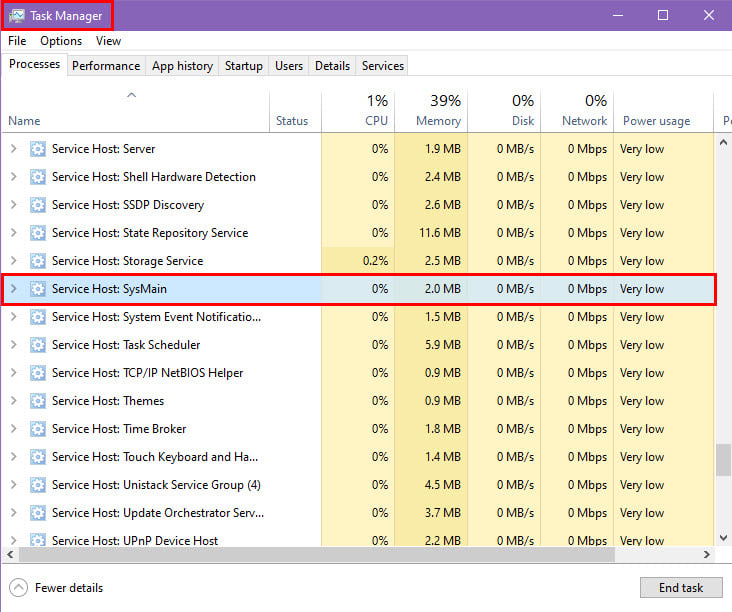Expand Service Host: Themes row
This screenshot has height=612, width=732.
(x=14, y=401)
